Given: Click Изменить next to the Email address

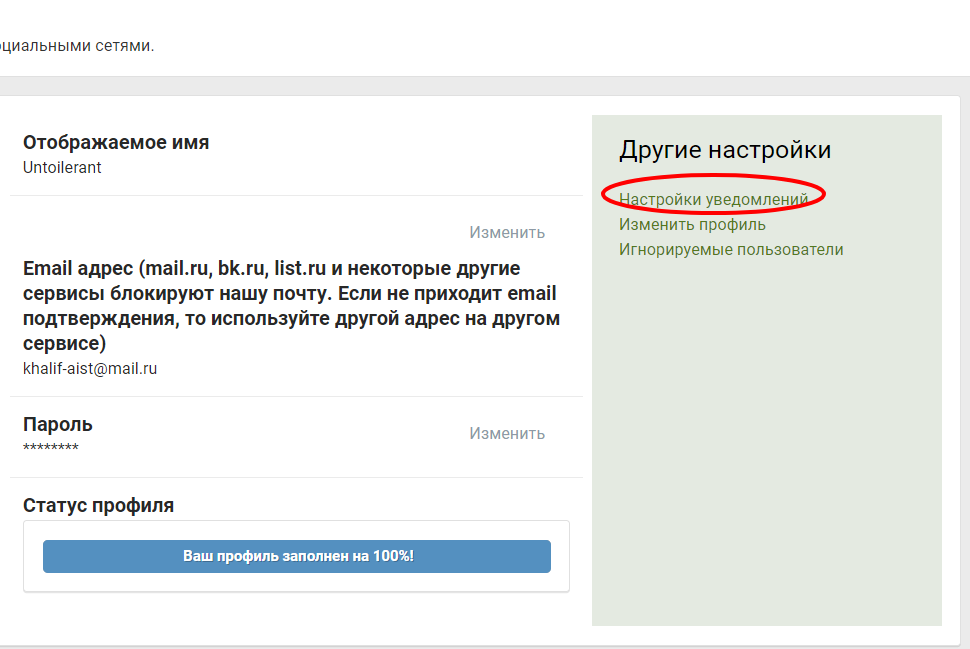Looking at the screenshot, I should click(x=507, y=233).
